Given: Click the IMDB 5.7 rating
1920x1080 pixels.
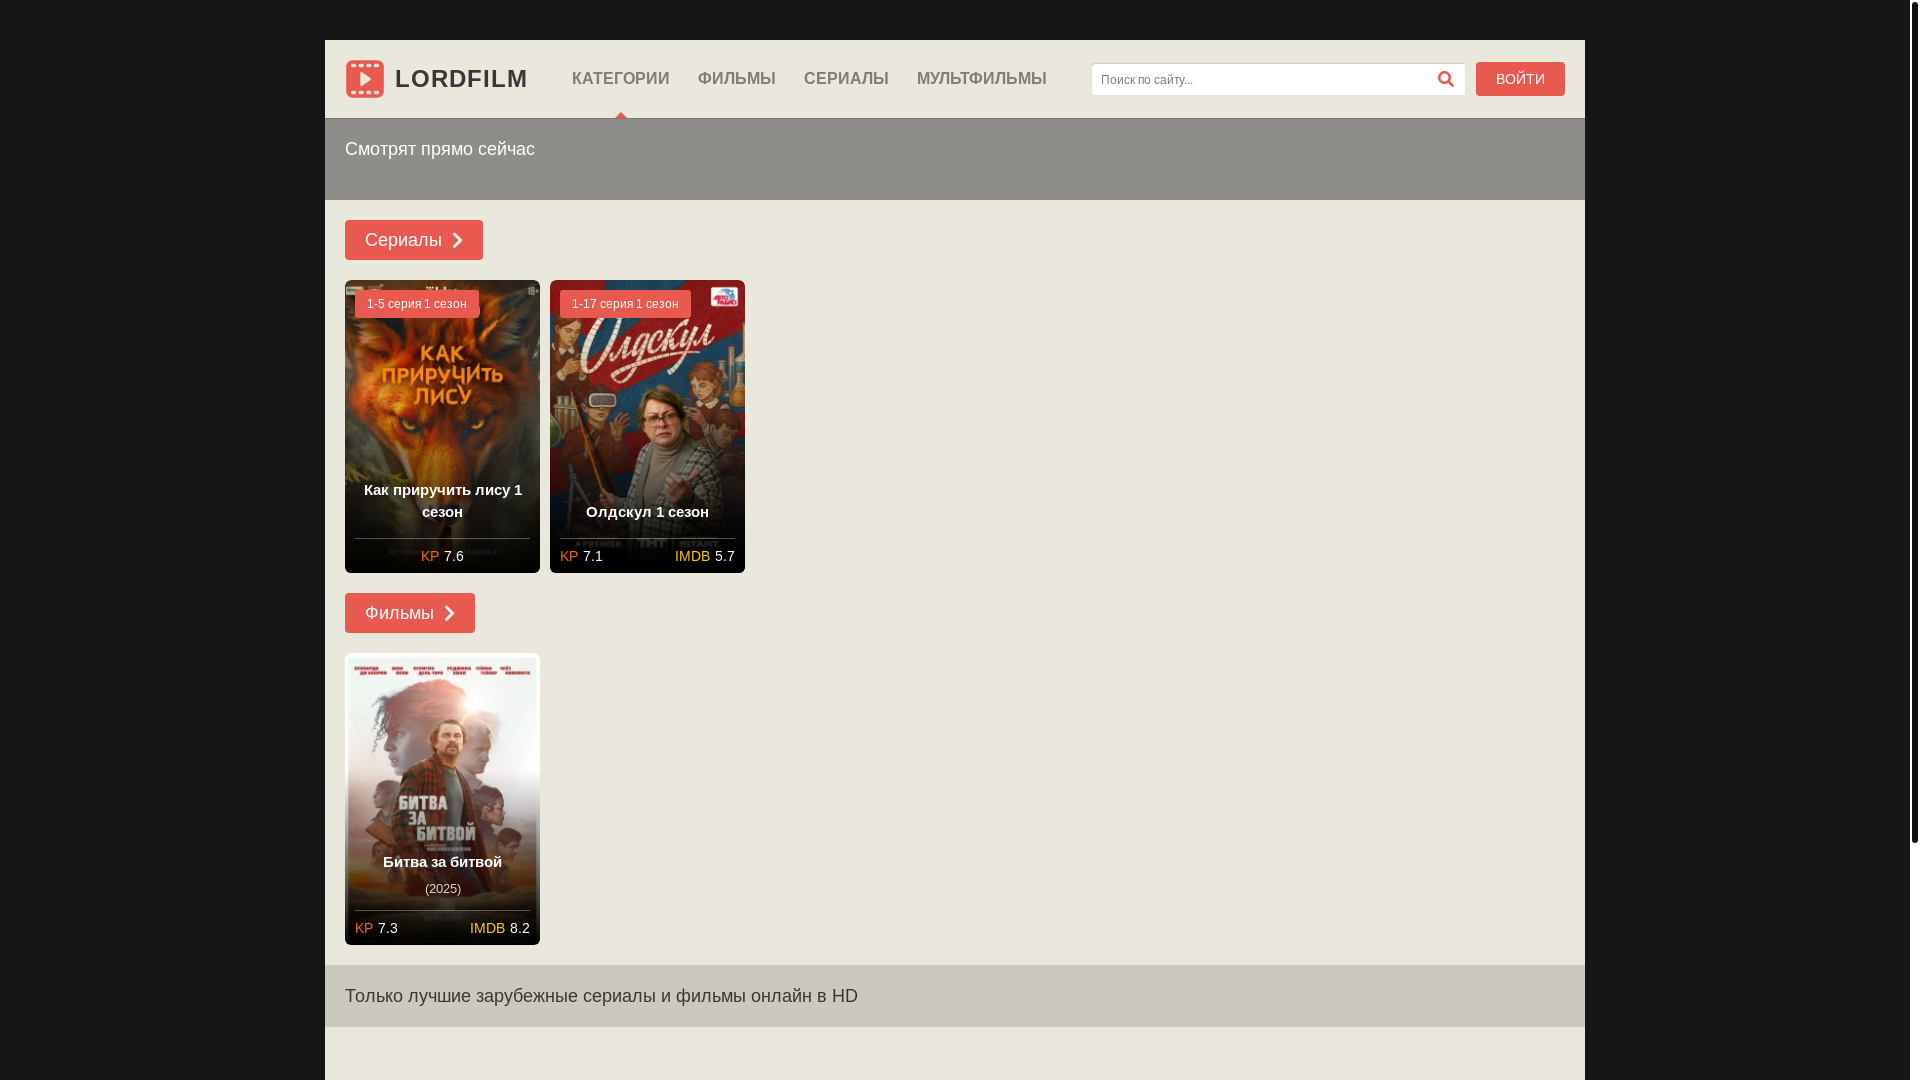Looking at the screenshot, I should (x=705, y=556).
